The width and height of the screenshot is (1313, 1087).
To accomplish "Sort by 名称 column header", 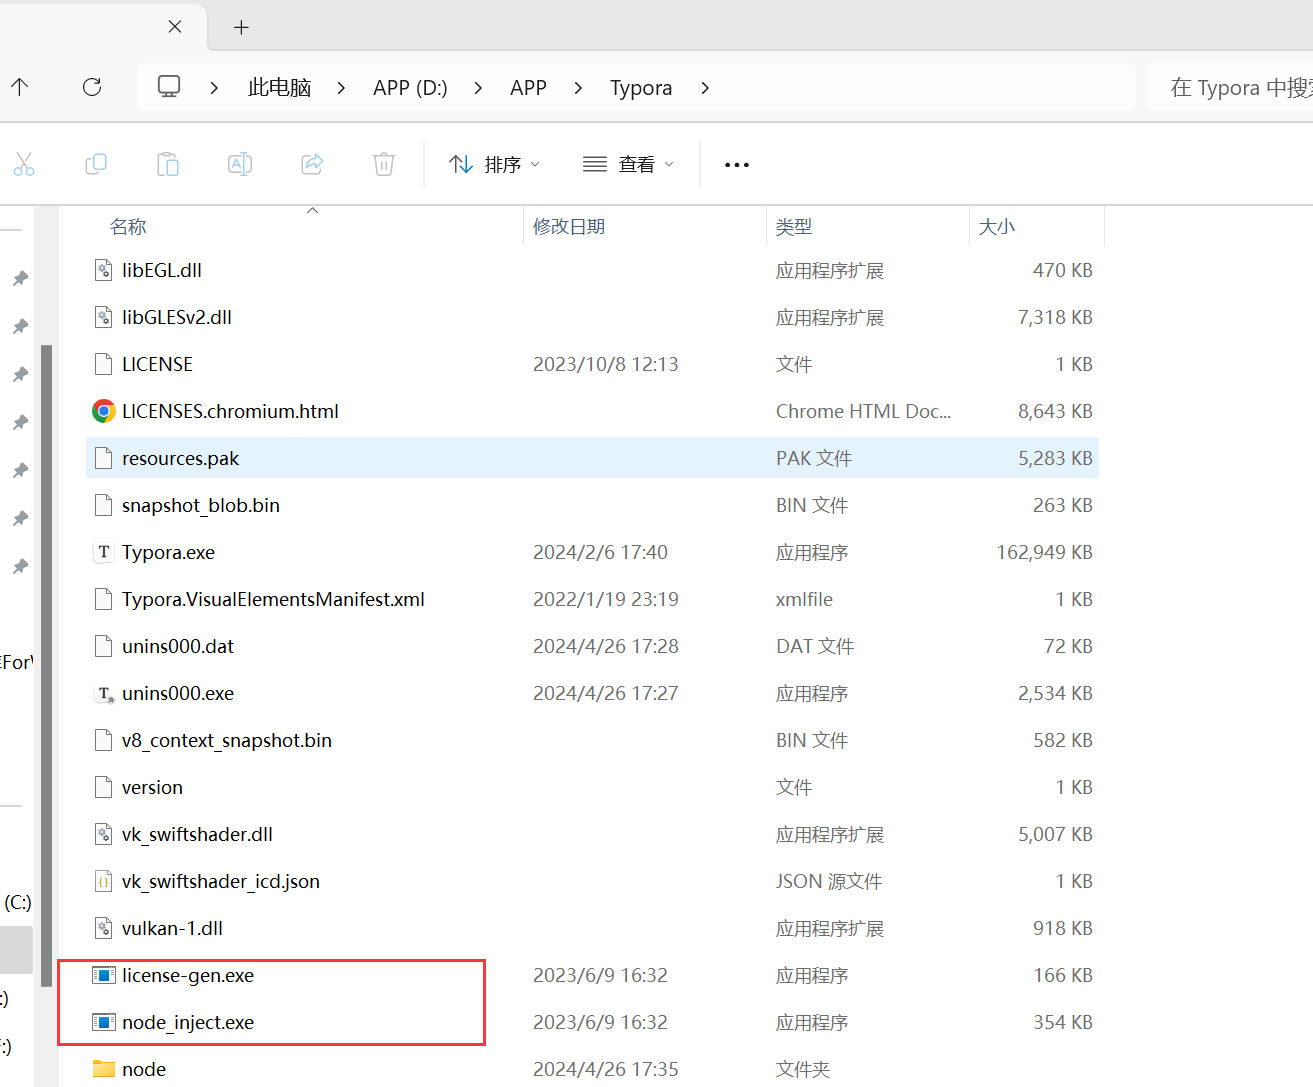I will pyautogui.click(x=128, y=227).
